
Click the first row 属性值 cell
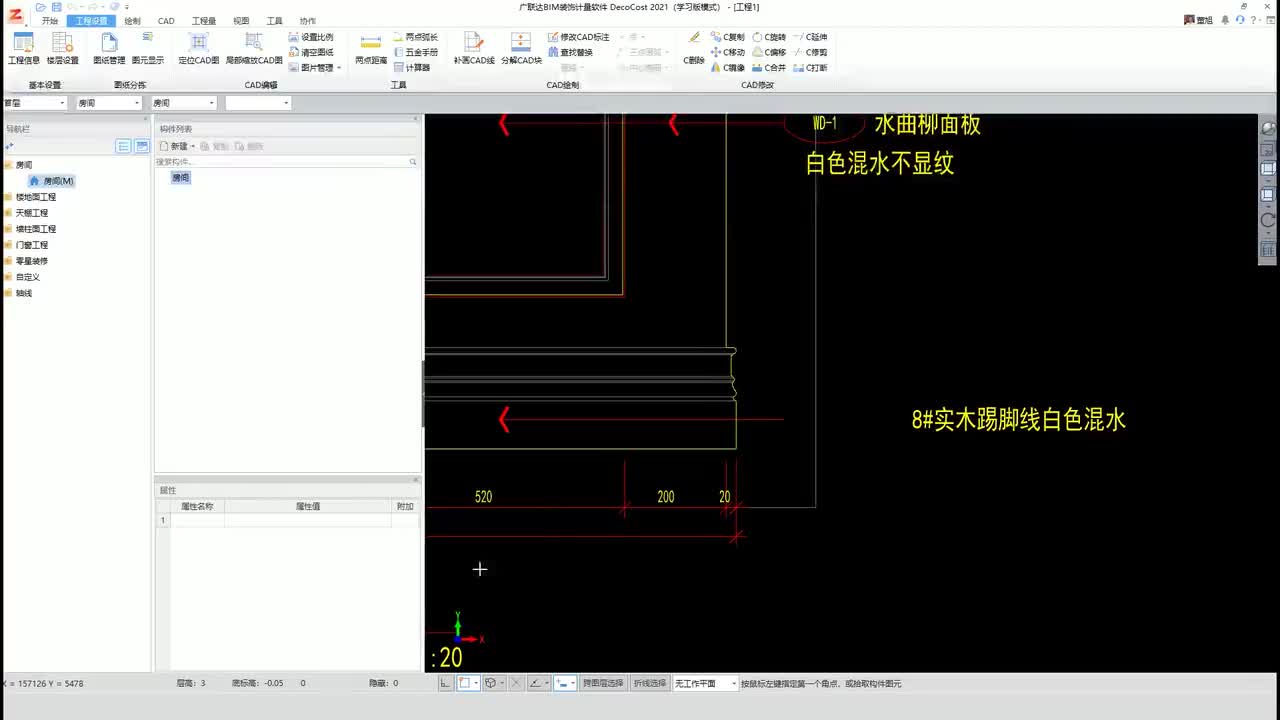(x=307, y=521)
